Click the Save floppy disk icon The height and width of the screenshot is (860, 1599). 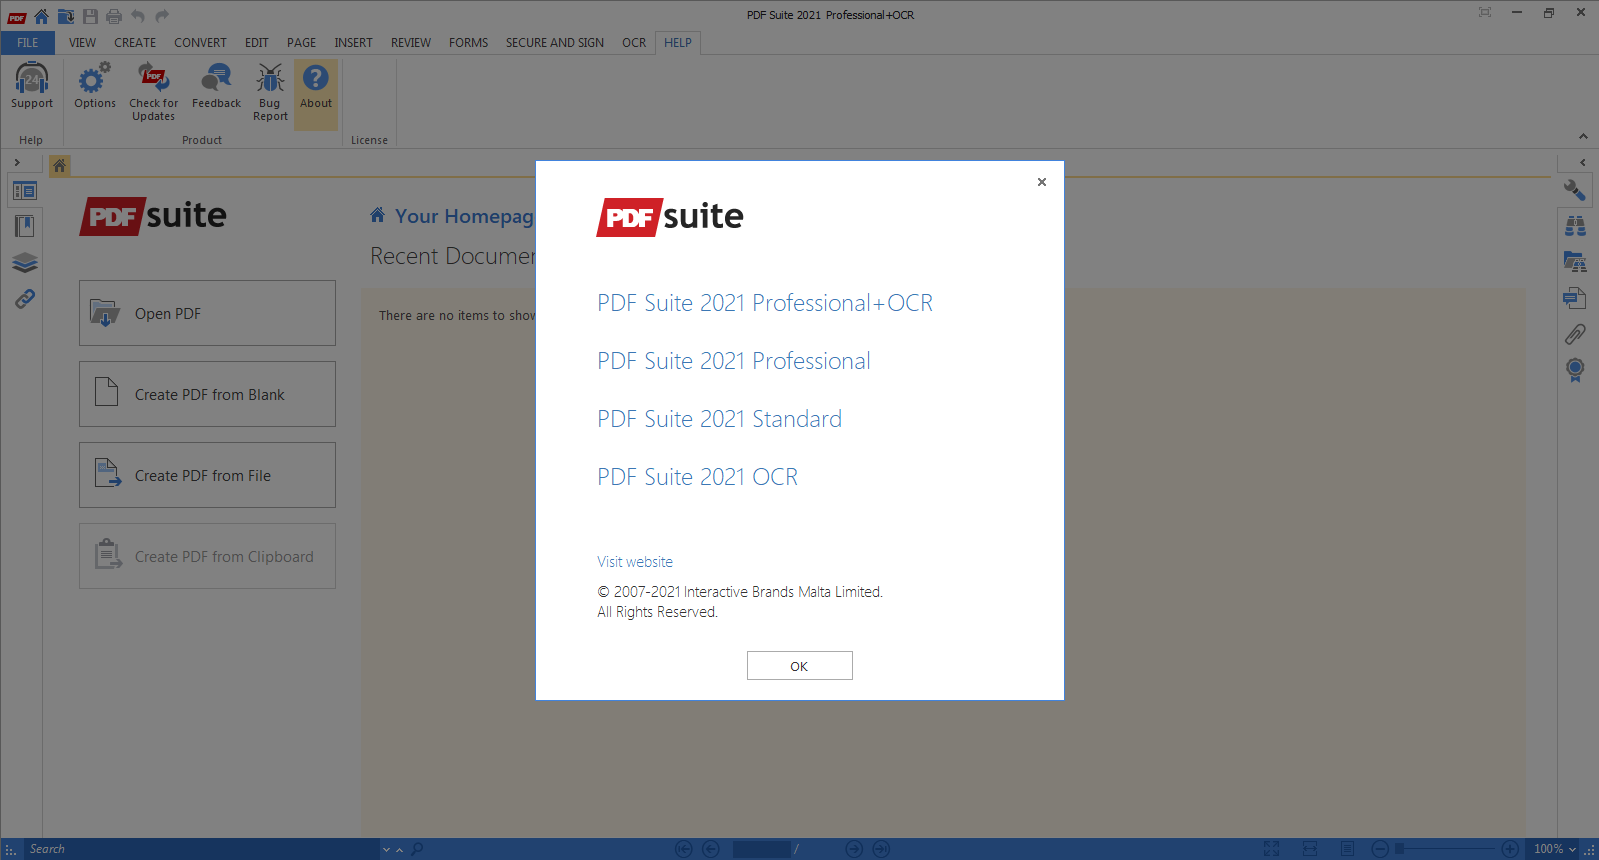(90, 15)
